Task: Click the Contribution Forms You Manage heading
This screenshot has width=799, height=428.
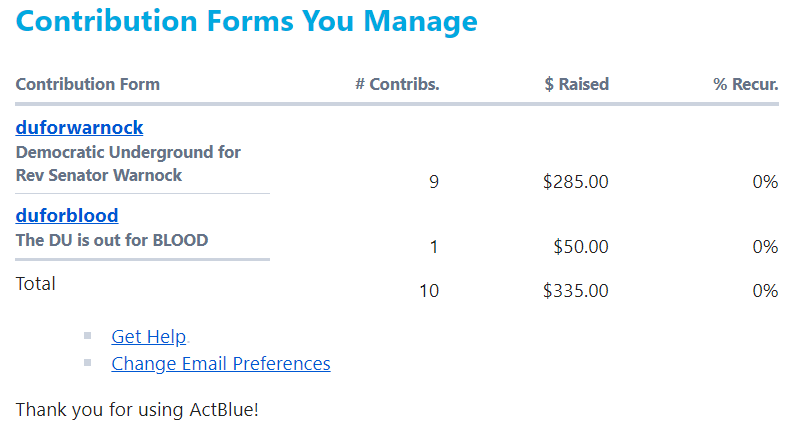Action: [247, 21]
